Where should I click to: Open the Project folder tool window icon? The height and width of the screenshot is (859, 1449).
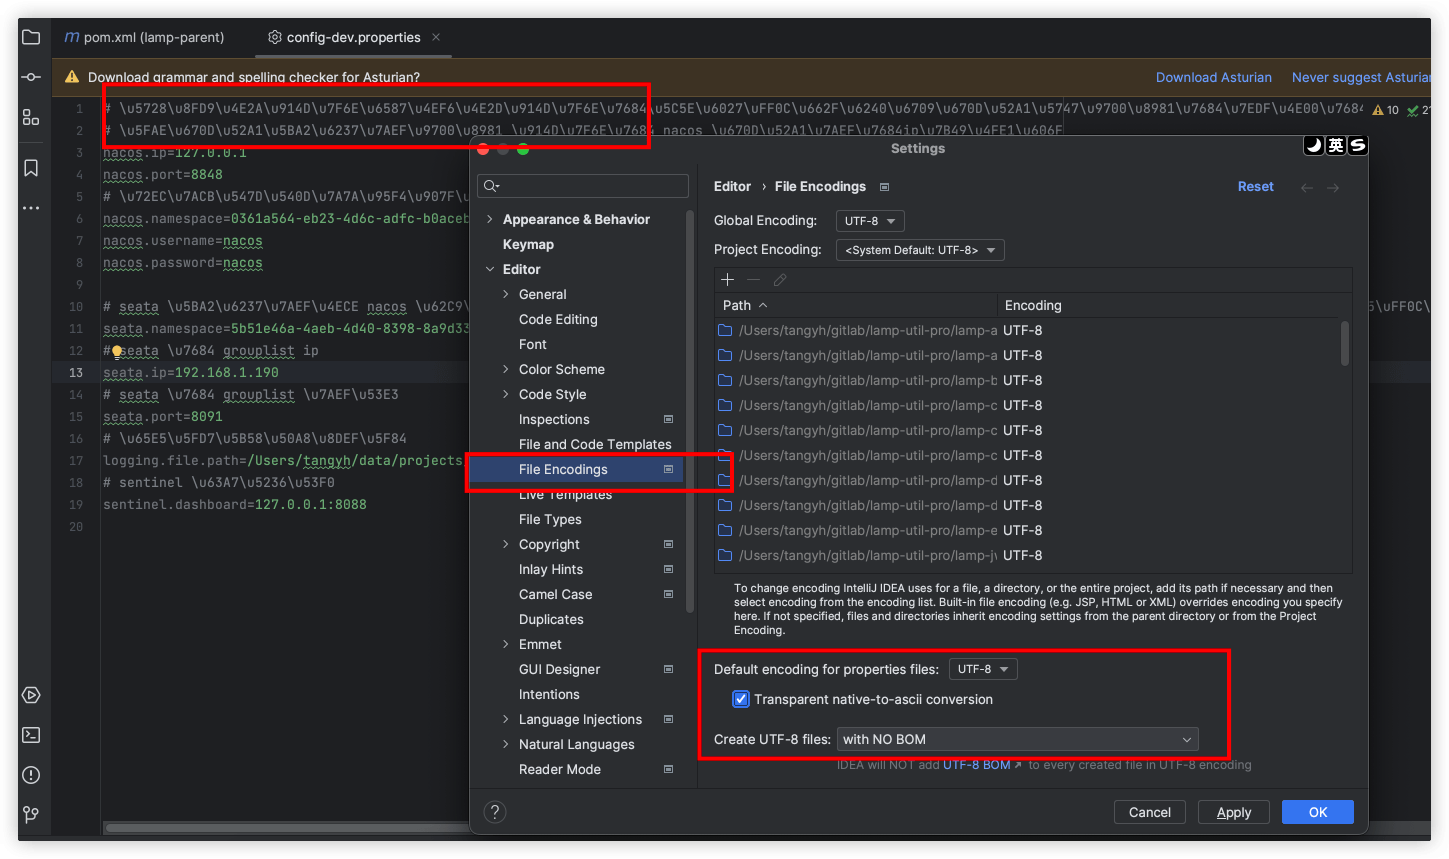[31, 37]
